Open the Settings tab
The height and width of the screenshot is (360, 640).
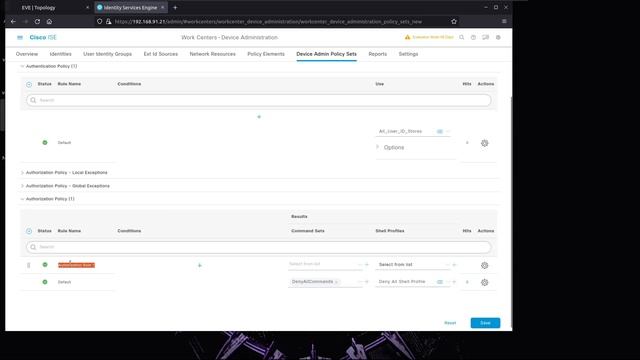(408, 54)
